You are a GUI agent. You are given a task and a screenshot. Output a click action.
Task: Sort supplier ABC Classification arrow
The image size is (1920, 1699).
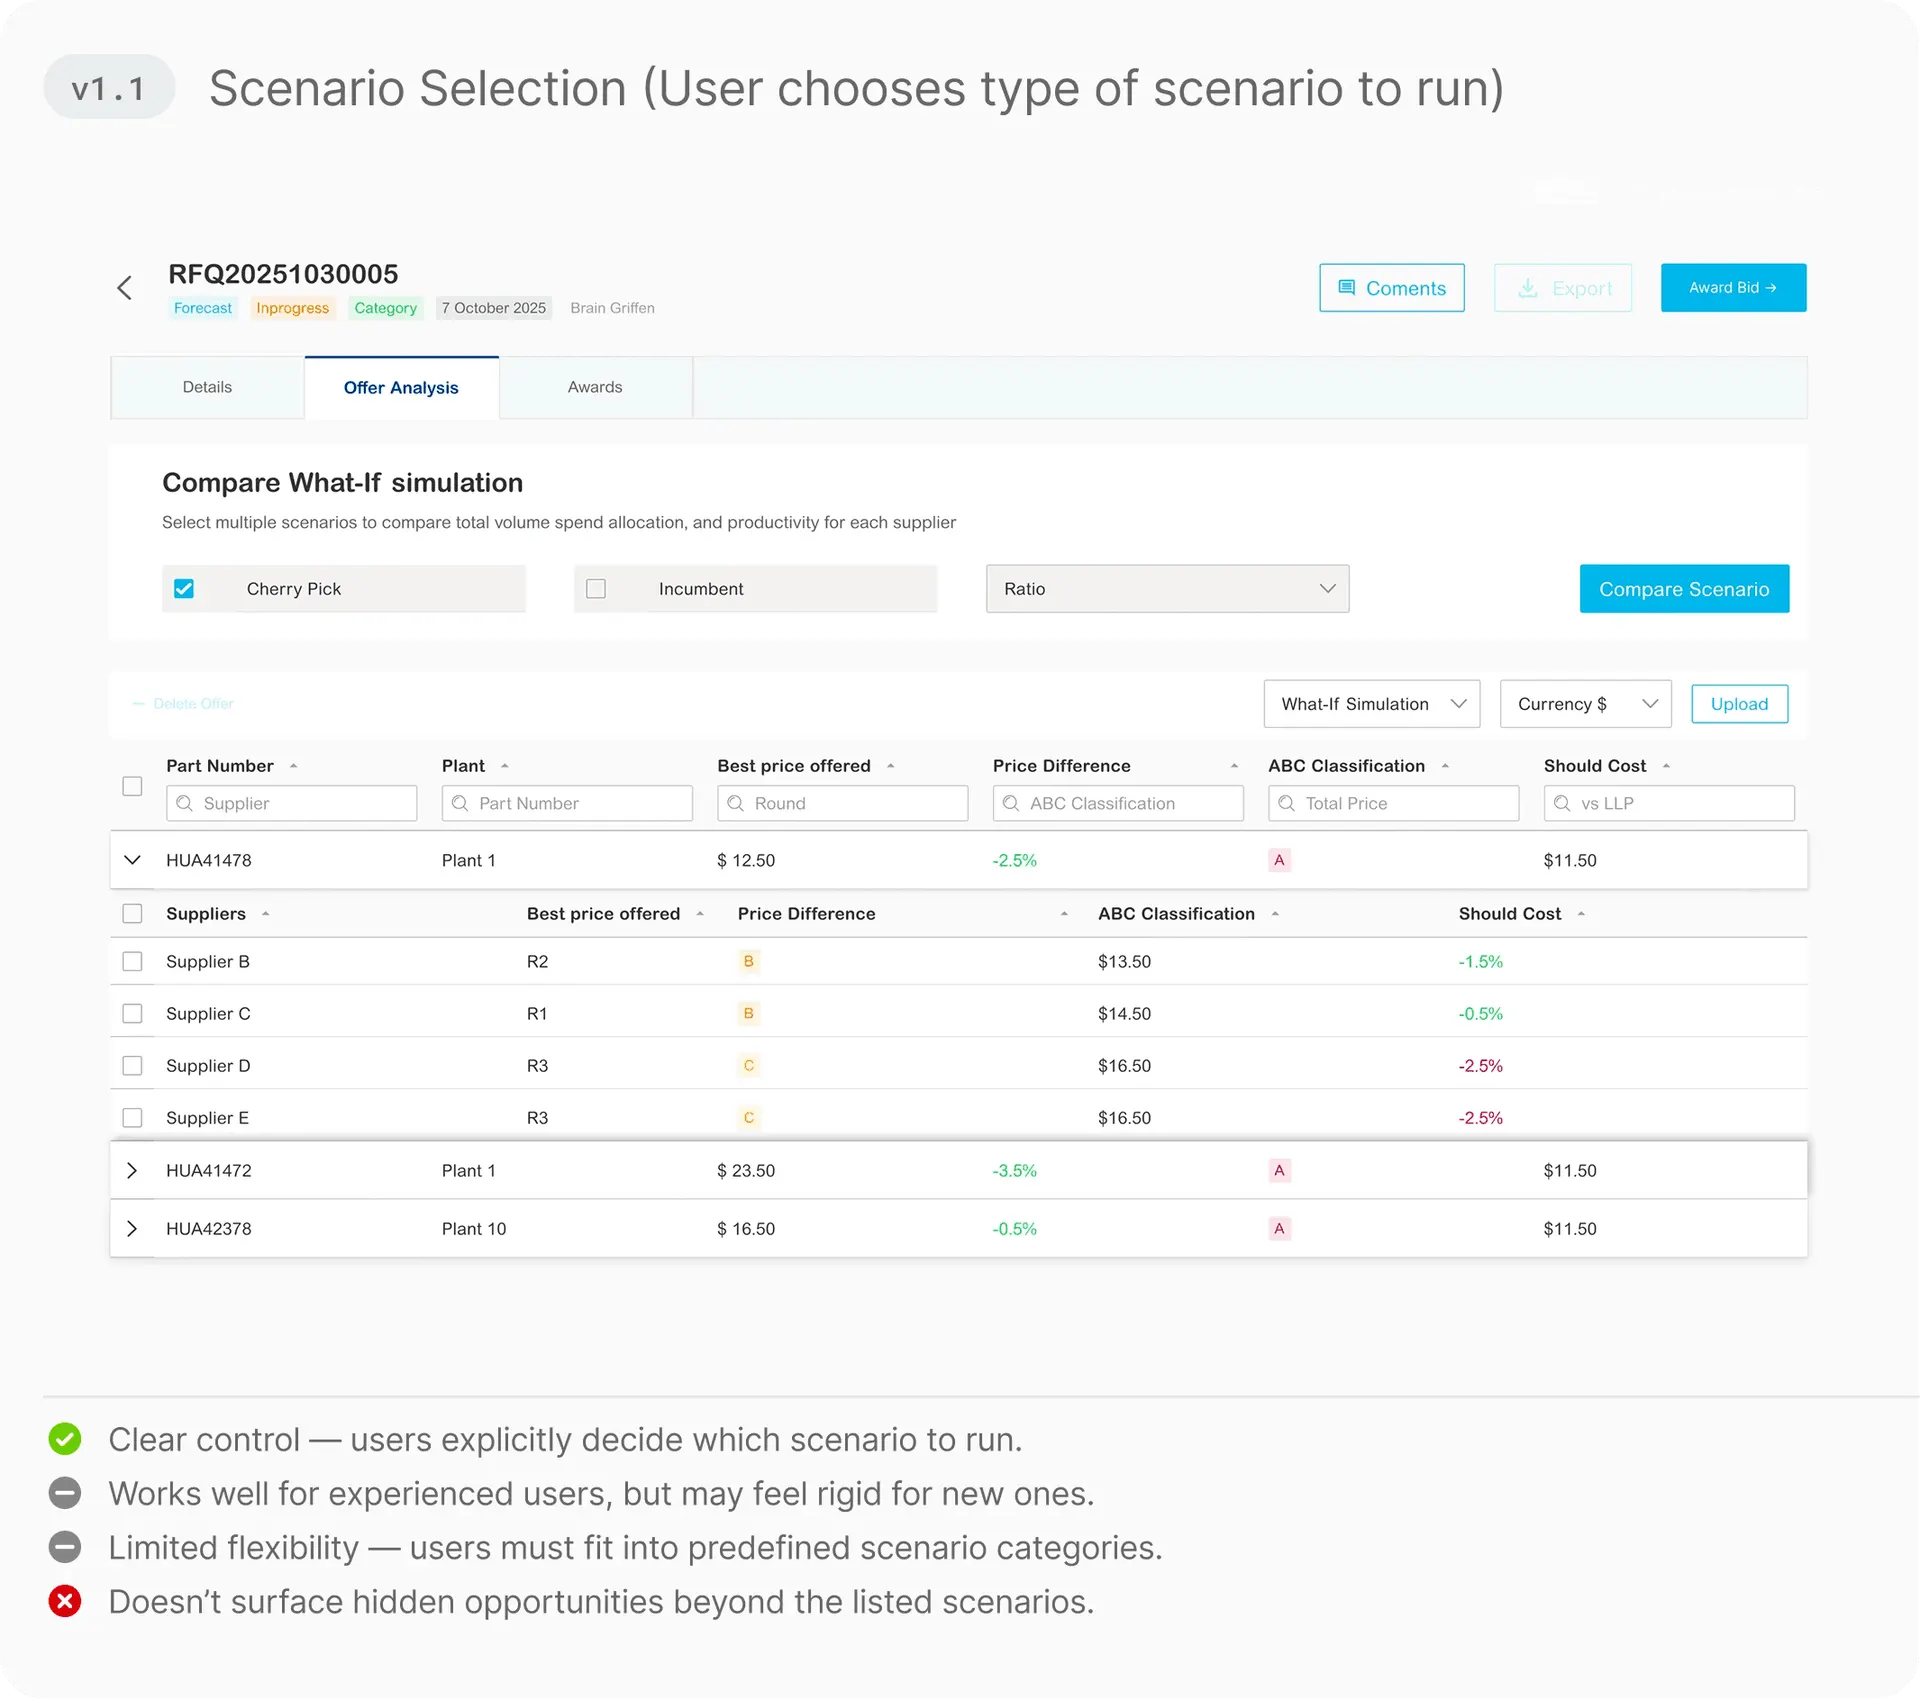pyautogui.click(x=1275, y=914)
